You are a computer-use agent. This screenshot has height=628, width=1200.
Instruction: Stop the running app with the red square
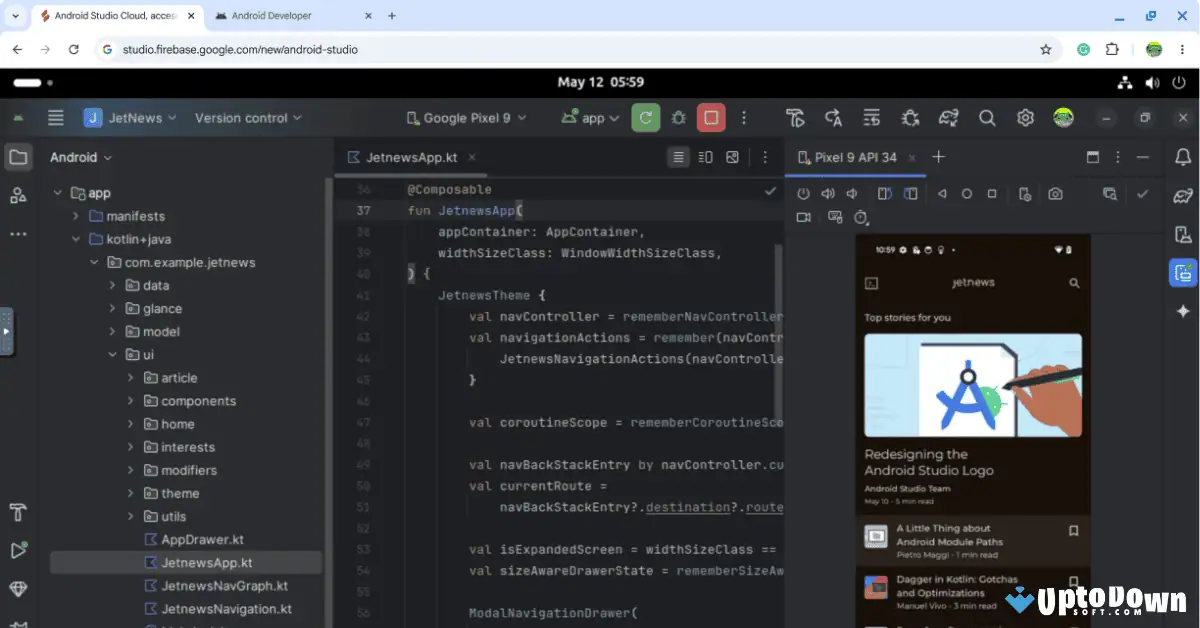click(x=711, y=117)
